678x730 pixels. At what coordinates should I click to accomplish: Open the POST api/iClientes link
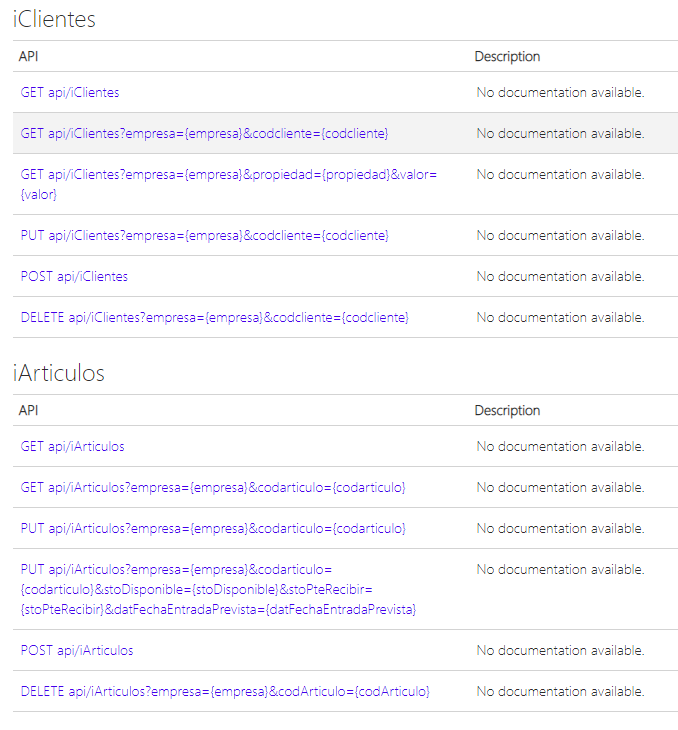pyautogui.click(x=74, y=276)
